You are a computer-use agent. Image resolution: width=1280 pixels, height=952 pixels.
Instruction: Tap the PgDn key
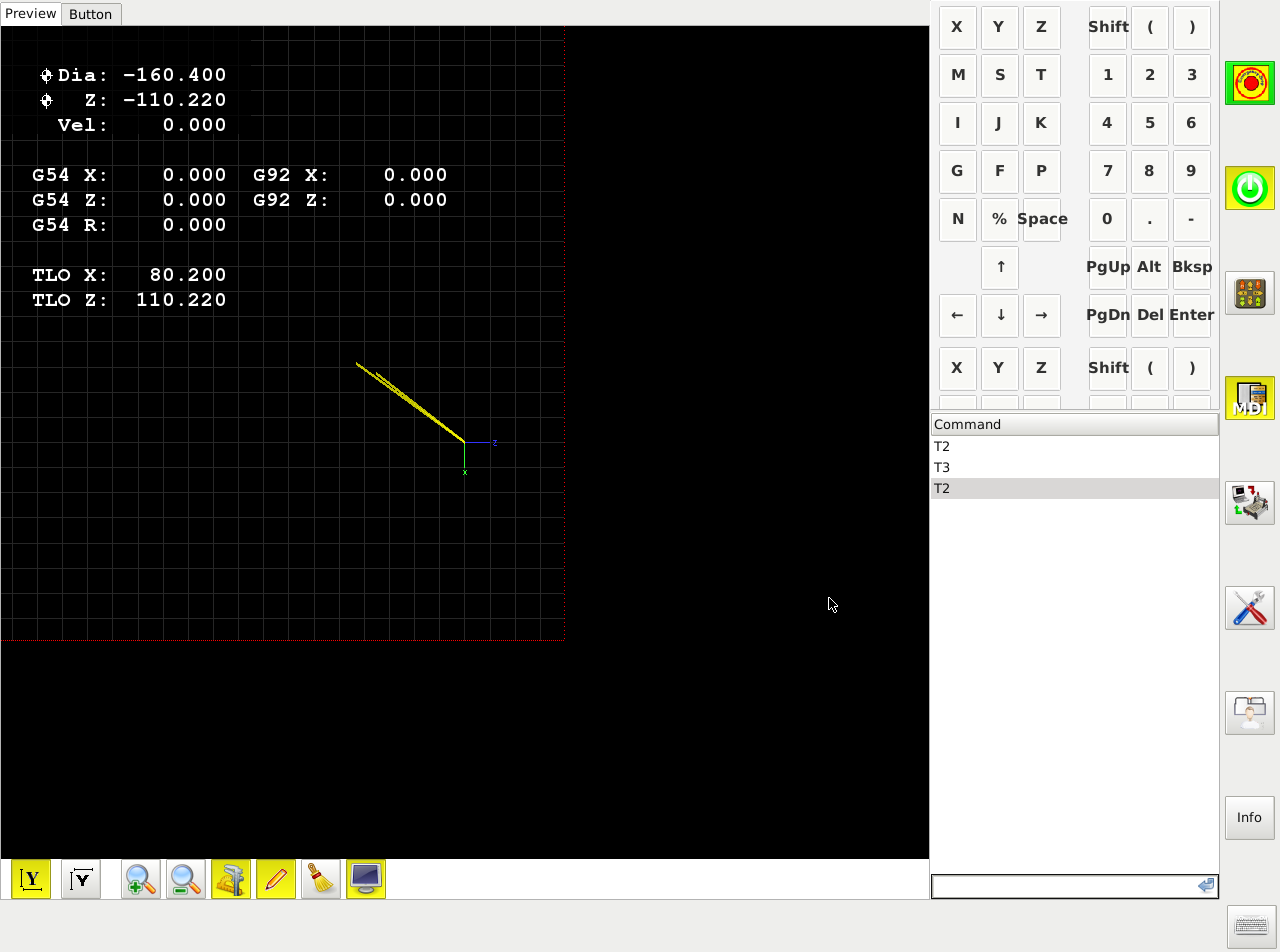tap(1108, 315)
